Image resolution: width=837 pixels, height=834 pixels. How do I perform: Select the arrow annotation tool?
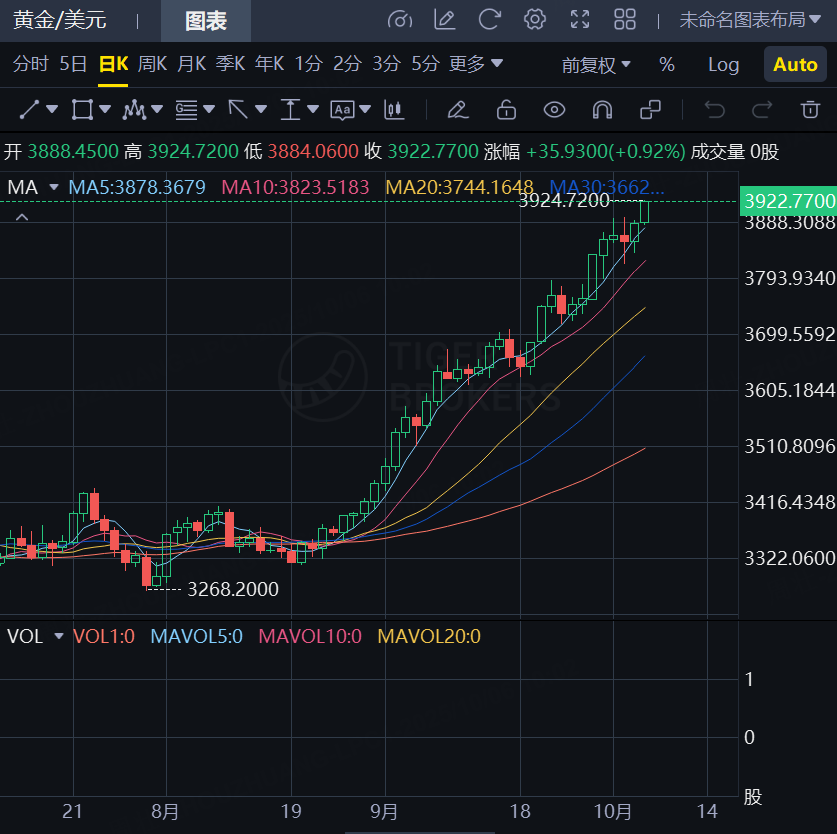[238, 109]
